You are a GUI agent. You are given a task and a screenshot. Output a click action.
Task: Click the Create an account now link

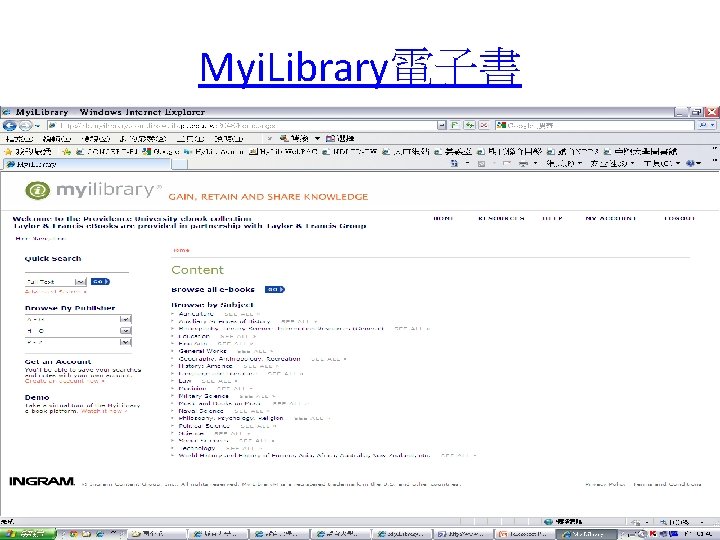[x=64, y=381]
